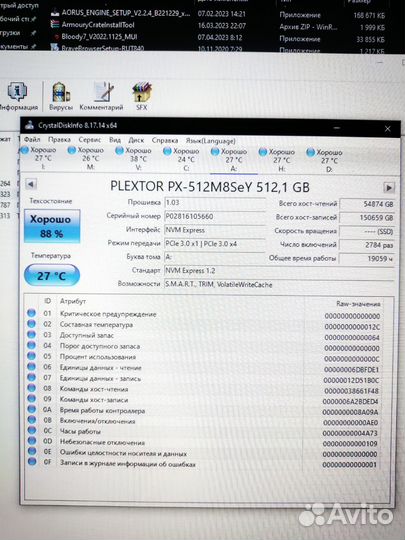Select Bloody7_V2022.1125_MUI file in Explorer
Viewport: 405px width, 540px height.
[x=96, y=37]
